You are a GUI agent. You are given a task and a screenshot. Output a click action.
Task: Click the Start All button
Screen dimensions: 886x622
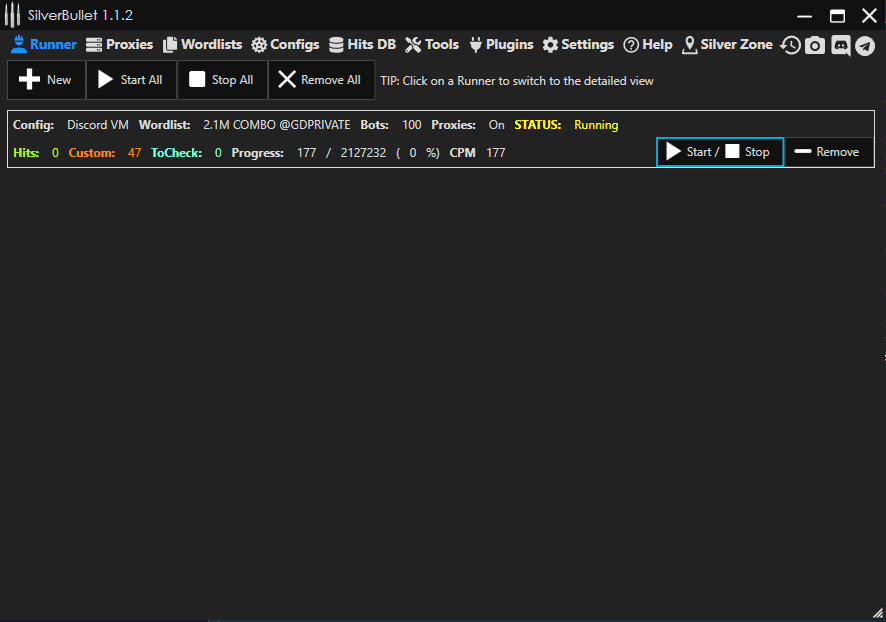(131, 80)
